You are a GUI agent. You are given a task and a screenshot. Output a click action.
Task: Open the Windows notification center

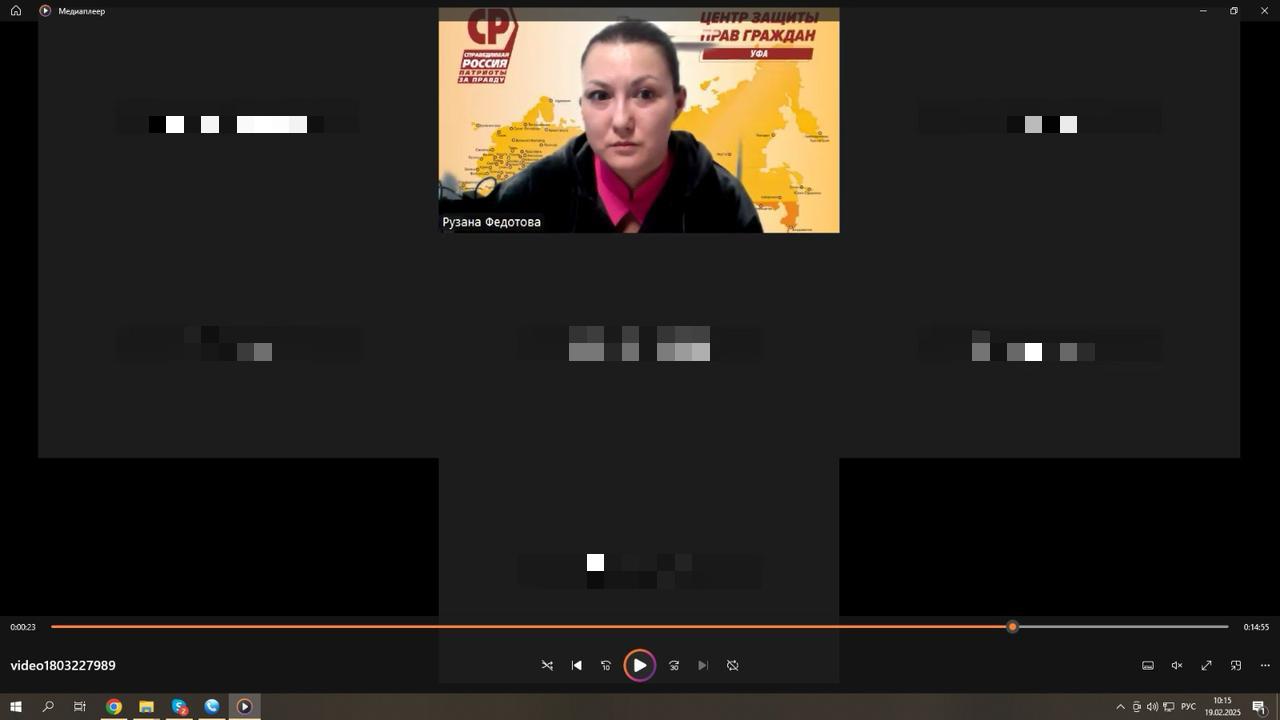point(1259,707)
